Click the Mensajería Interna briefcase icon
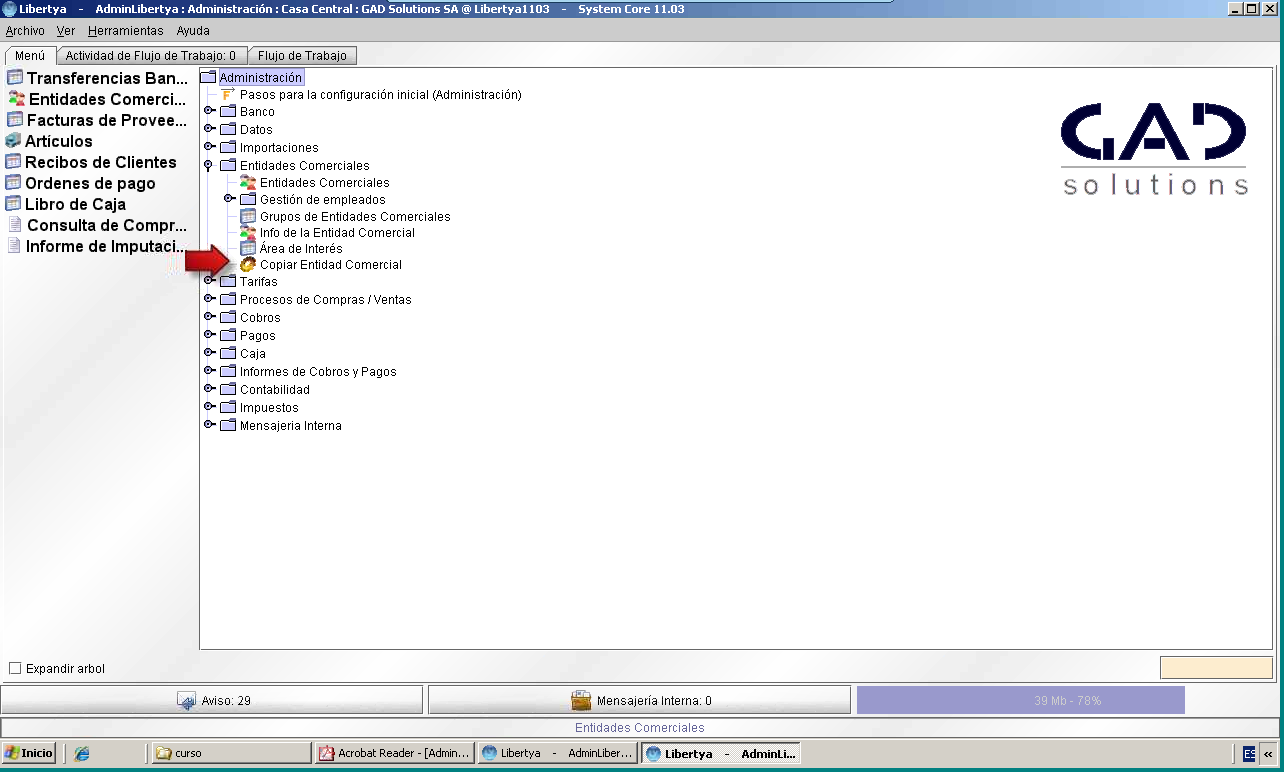Screen dimensions: 1284x772 581,701
